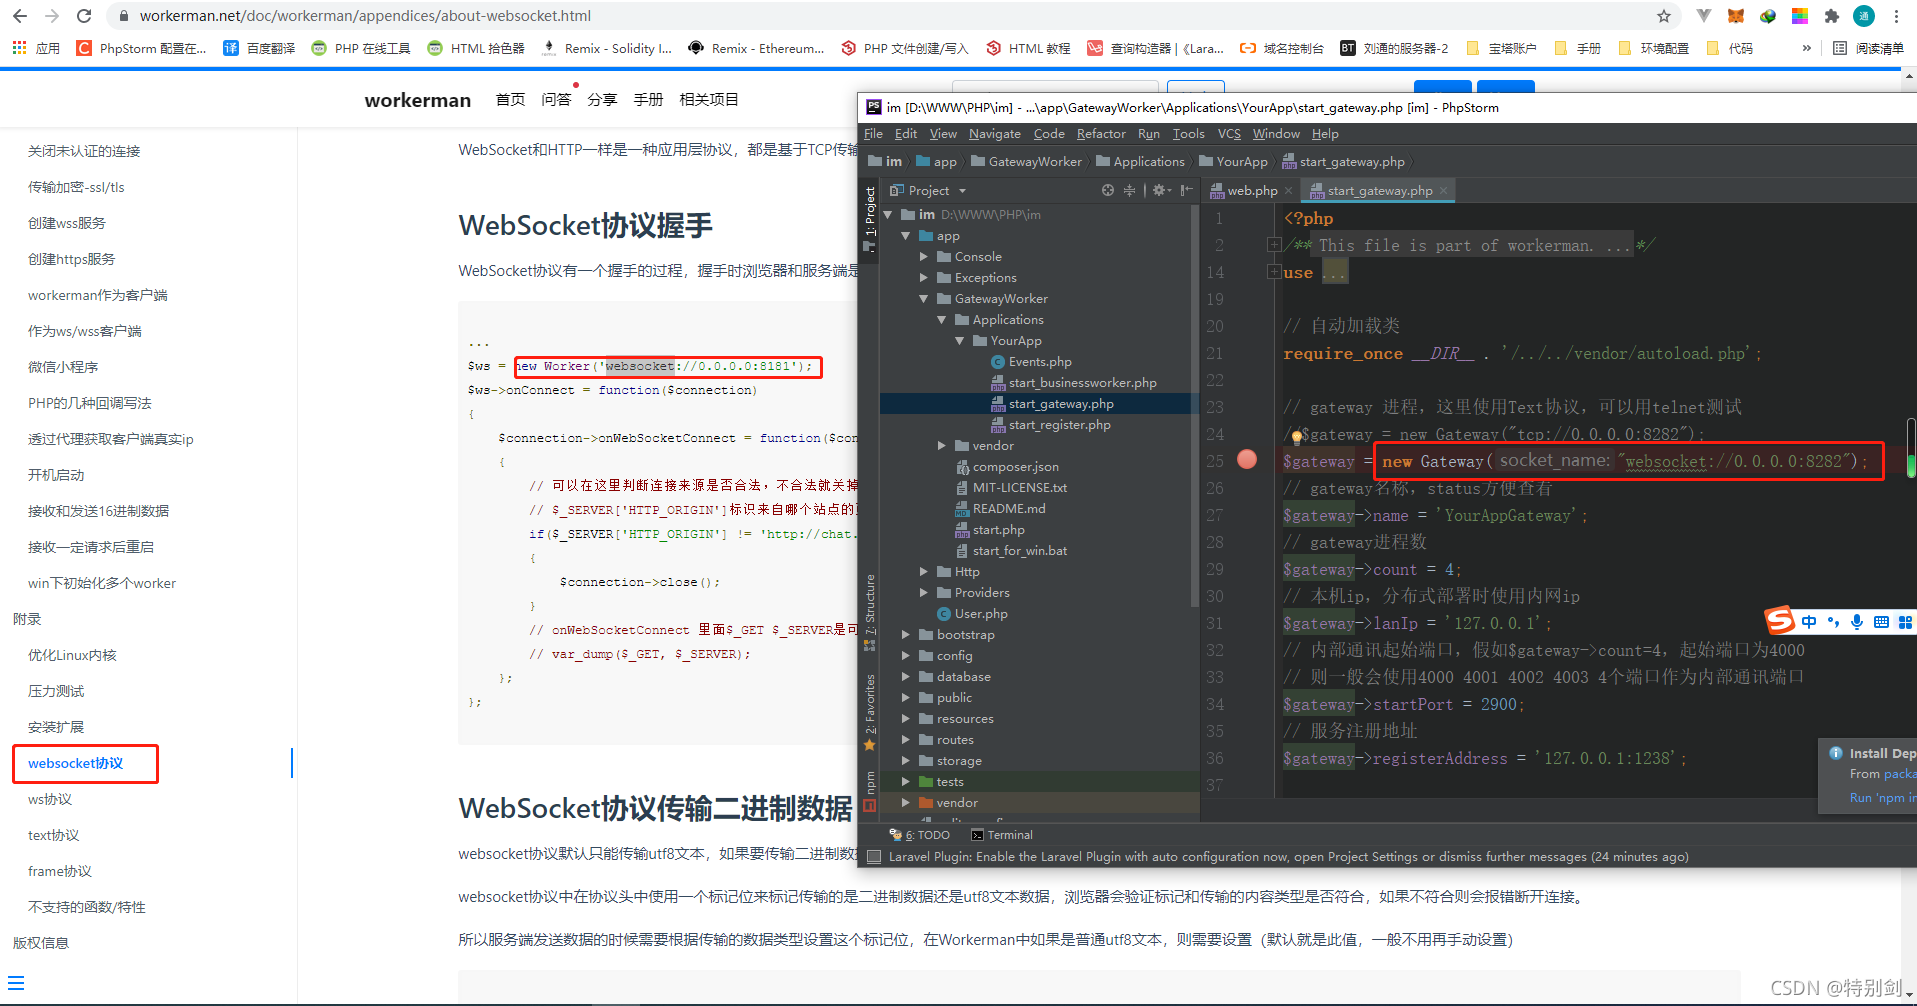Viewport: 1917px width, 1006px height.
Task: Open the Apps grid shortcut in bookmarks bar
Action: pos(19,48)
